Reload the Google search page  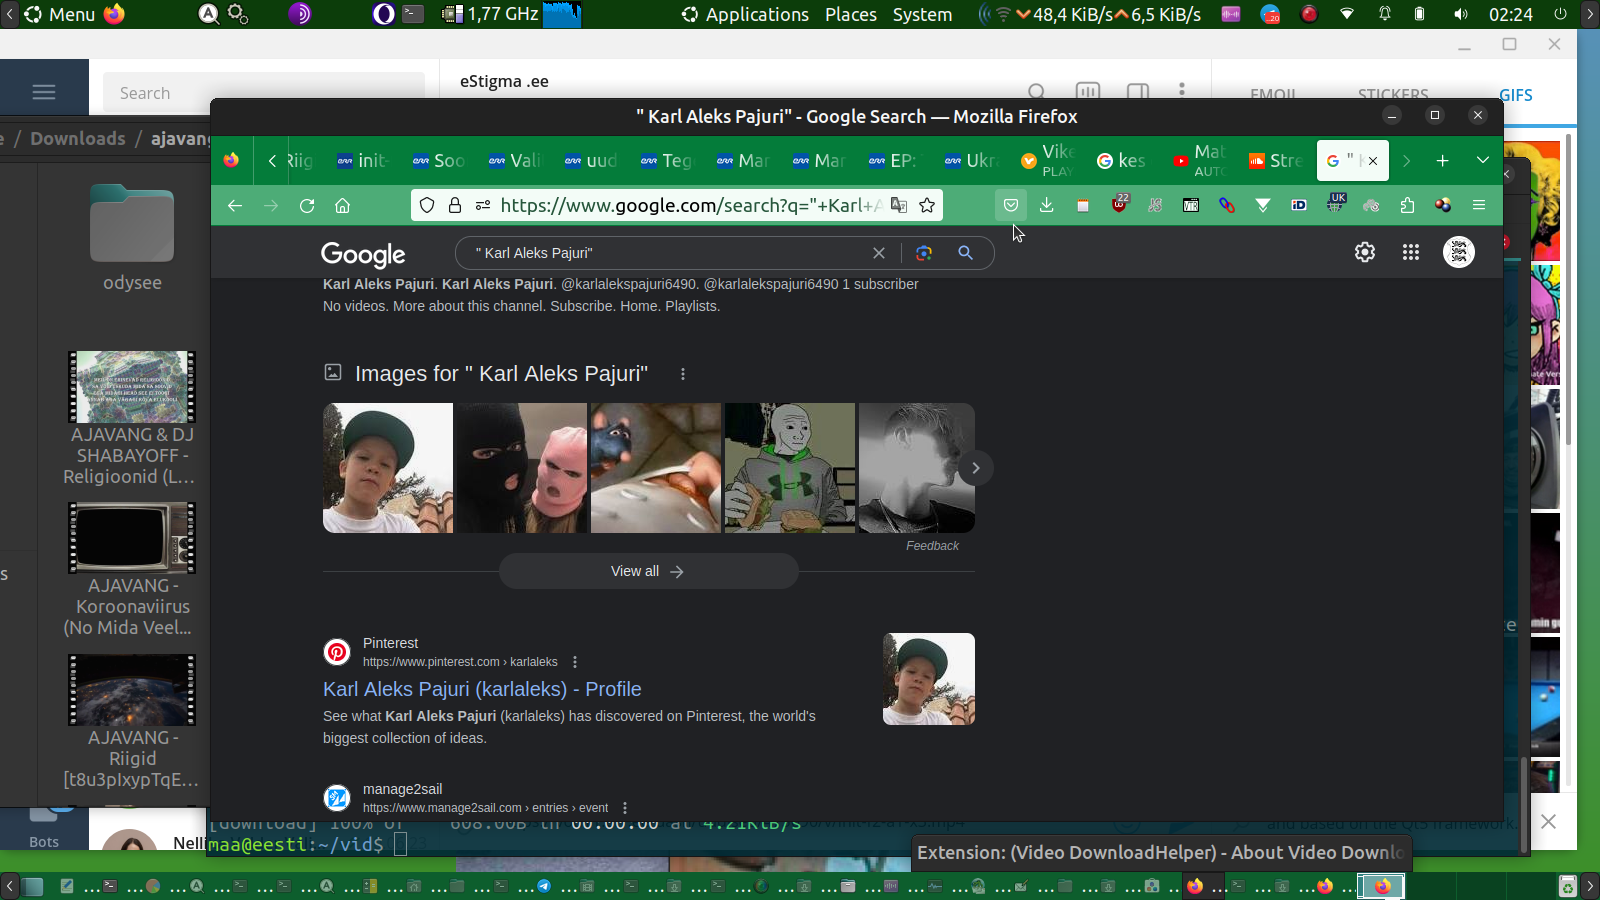[x=307, y=205]
